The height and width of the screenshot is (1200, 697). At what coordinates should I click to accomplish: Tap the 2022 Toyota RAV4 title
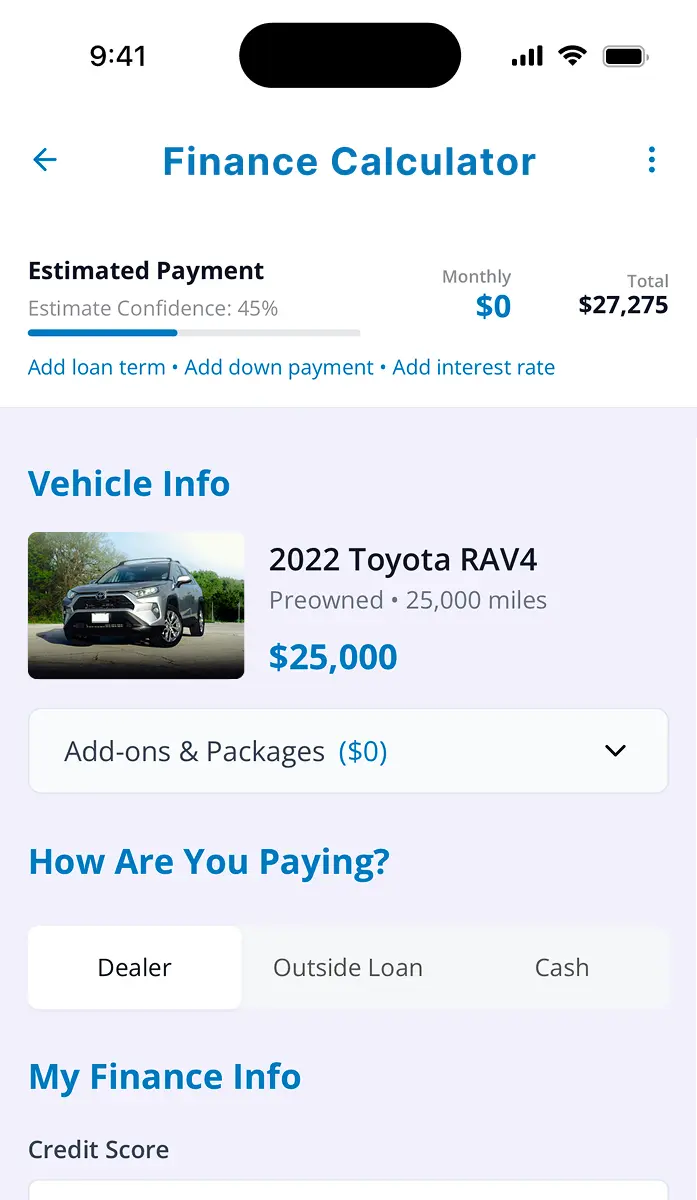click(x=403, y=559)
